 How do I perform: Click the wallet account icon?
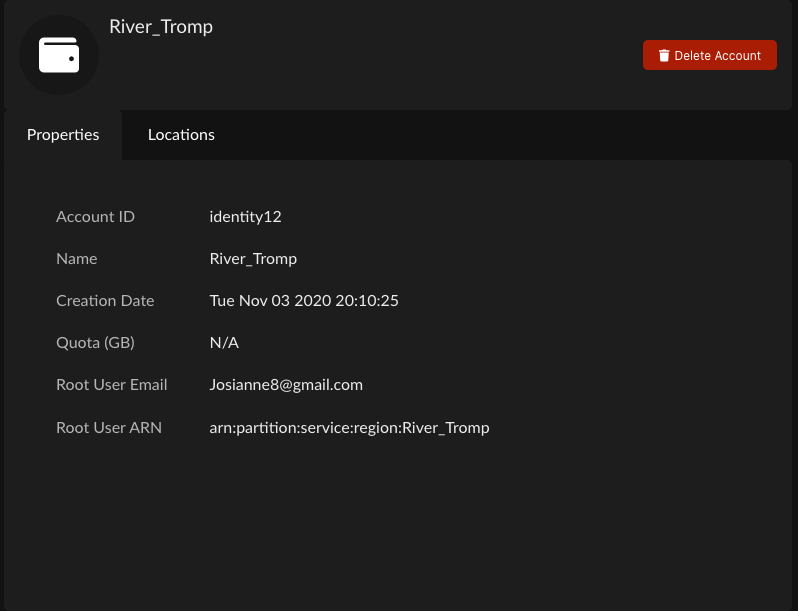[59, 55]
